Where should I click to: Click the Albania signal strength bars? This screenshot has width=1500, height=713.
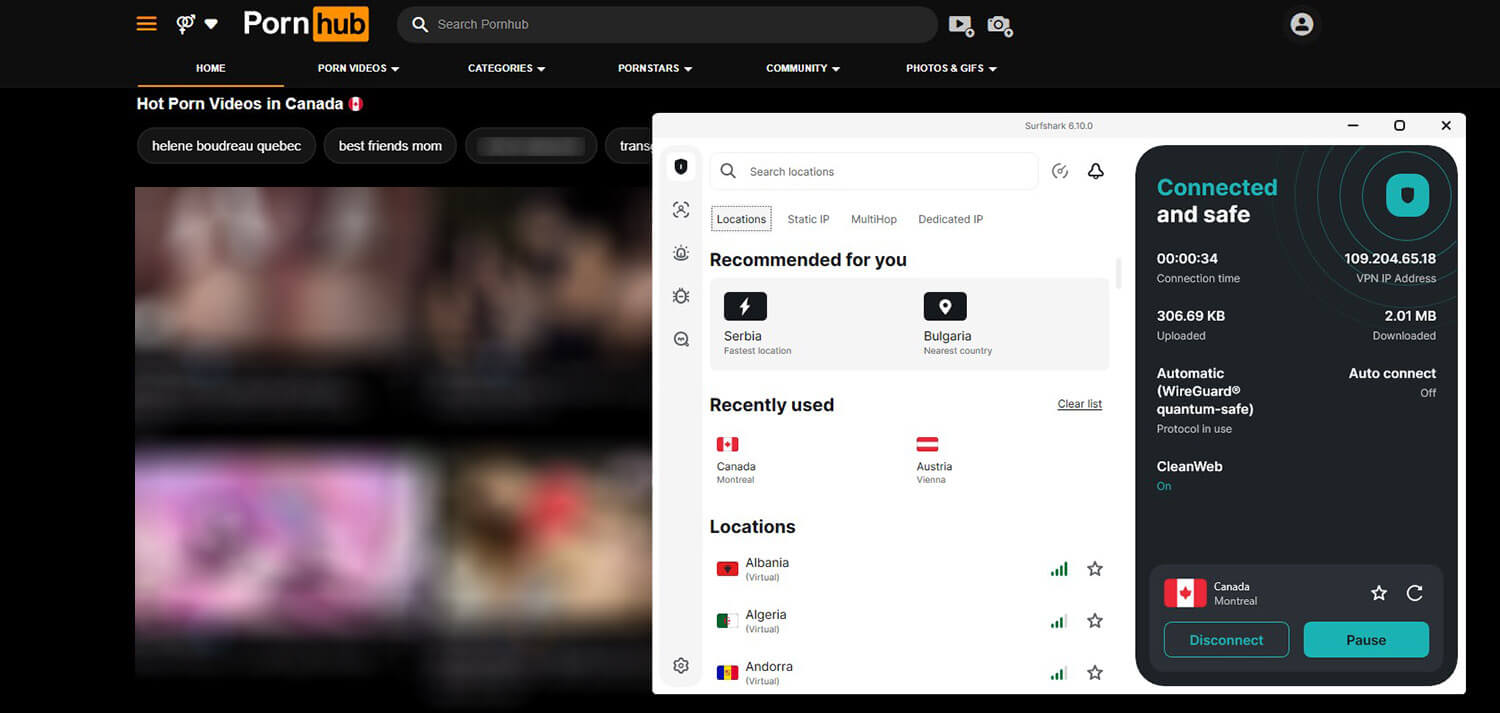(1059, 569)
